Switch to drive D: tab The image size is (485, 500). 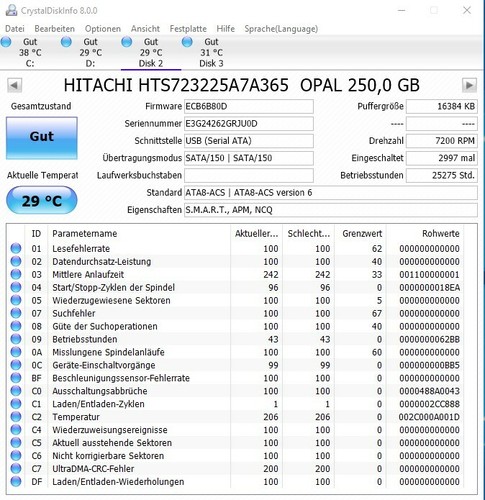pos(90,52)
